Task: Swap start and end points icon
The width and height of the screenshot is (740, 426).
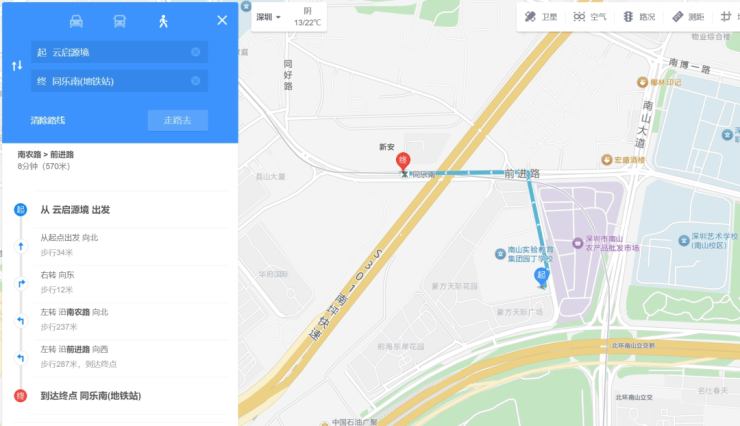Action: tap(17, 66)
